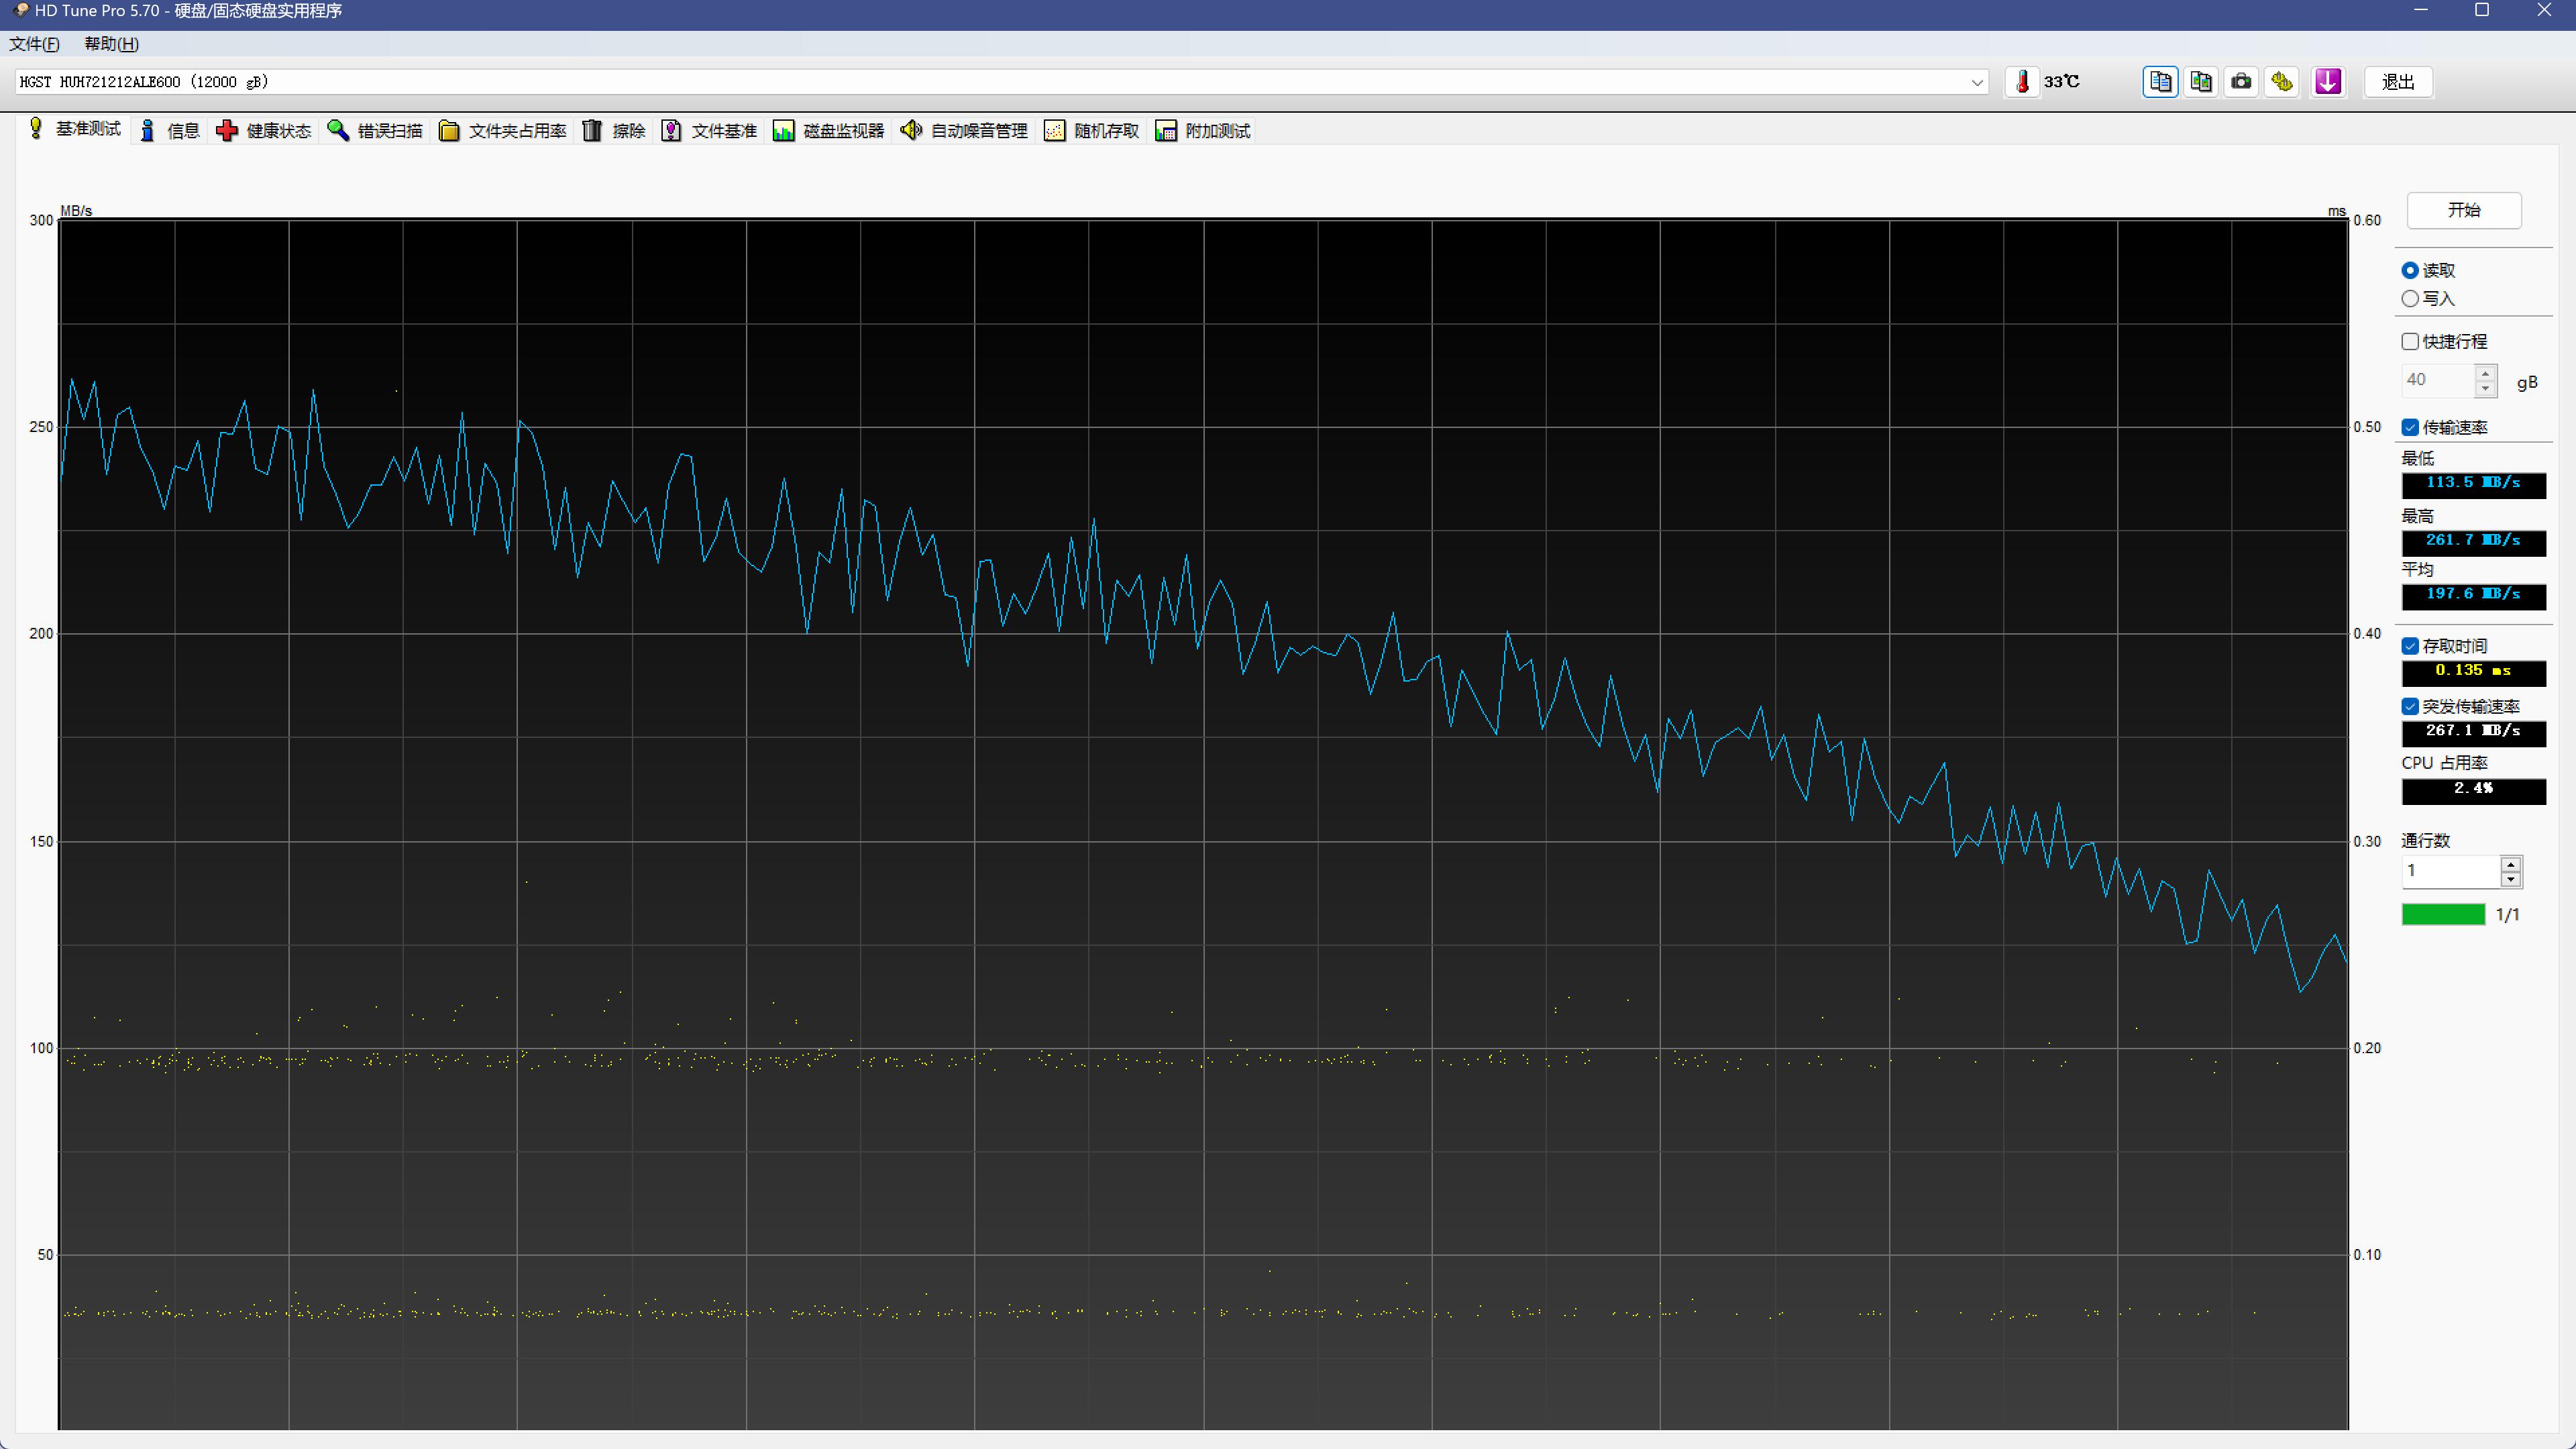
Task: Select the 写入 write radio button
Action: point(2410,299)
